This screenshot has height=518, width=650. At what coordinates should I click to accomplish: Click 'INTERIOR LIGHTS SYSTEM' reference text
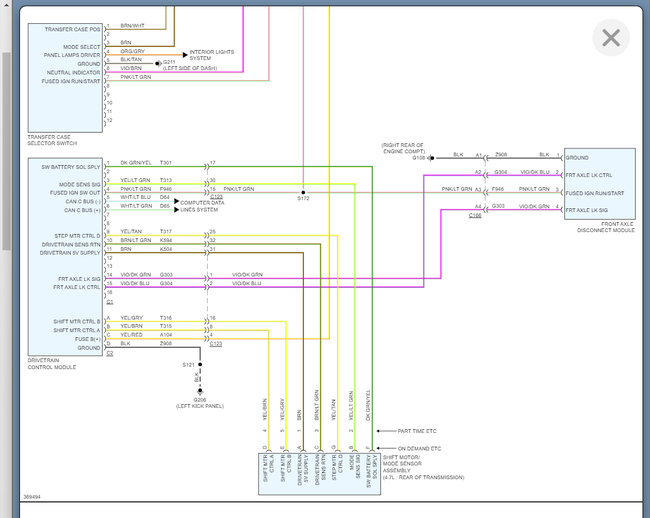click(211, 55)
